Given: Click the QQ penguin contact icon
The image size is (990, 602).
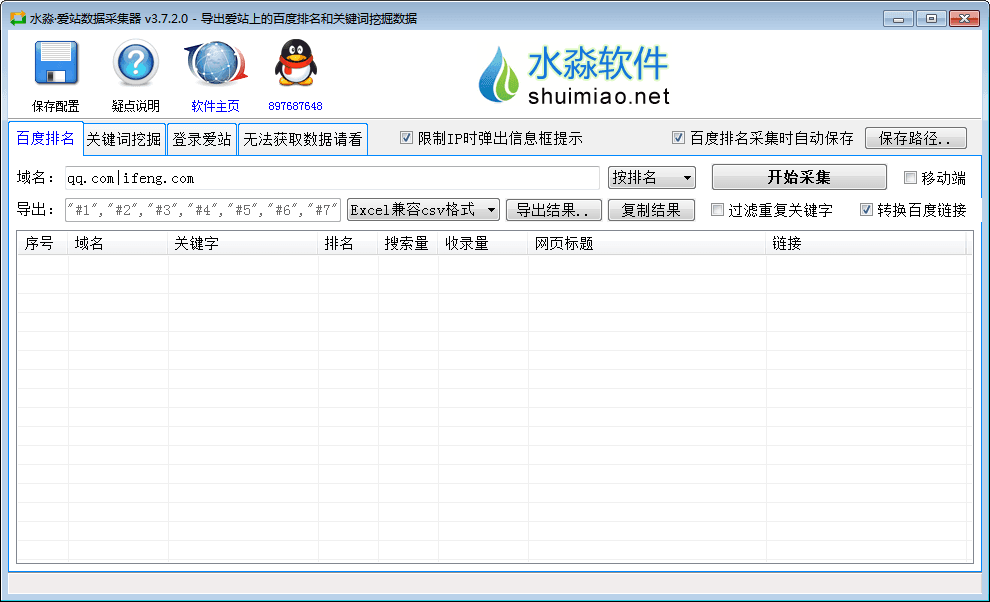Looking at the screenshot, I should (x=295, y=65).
